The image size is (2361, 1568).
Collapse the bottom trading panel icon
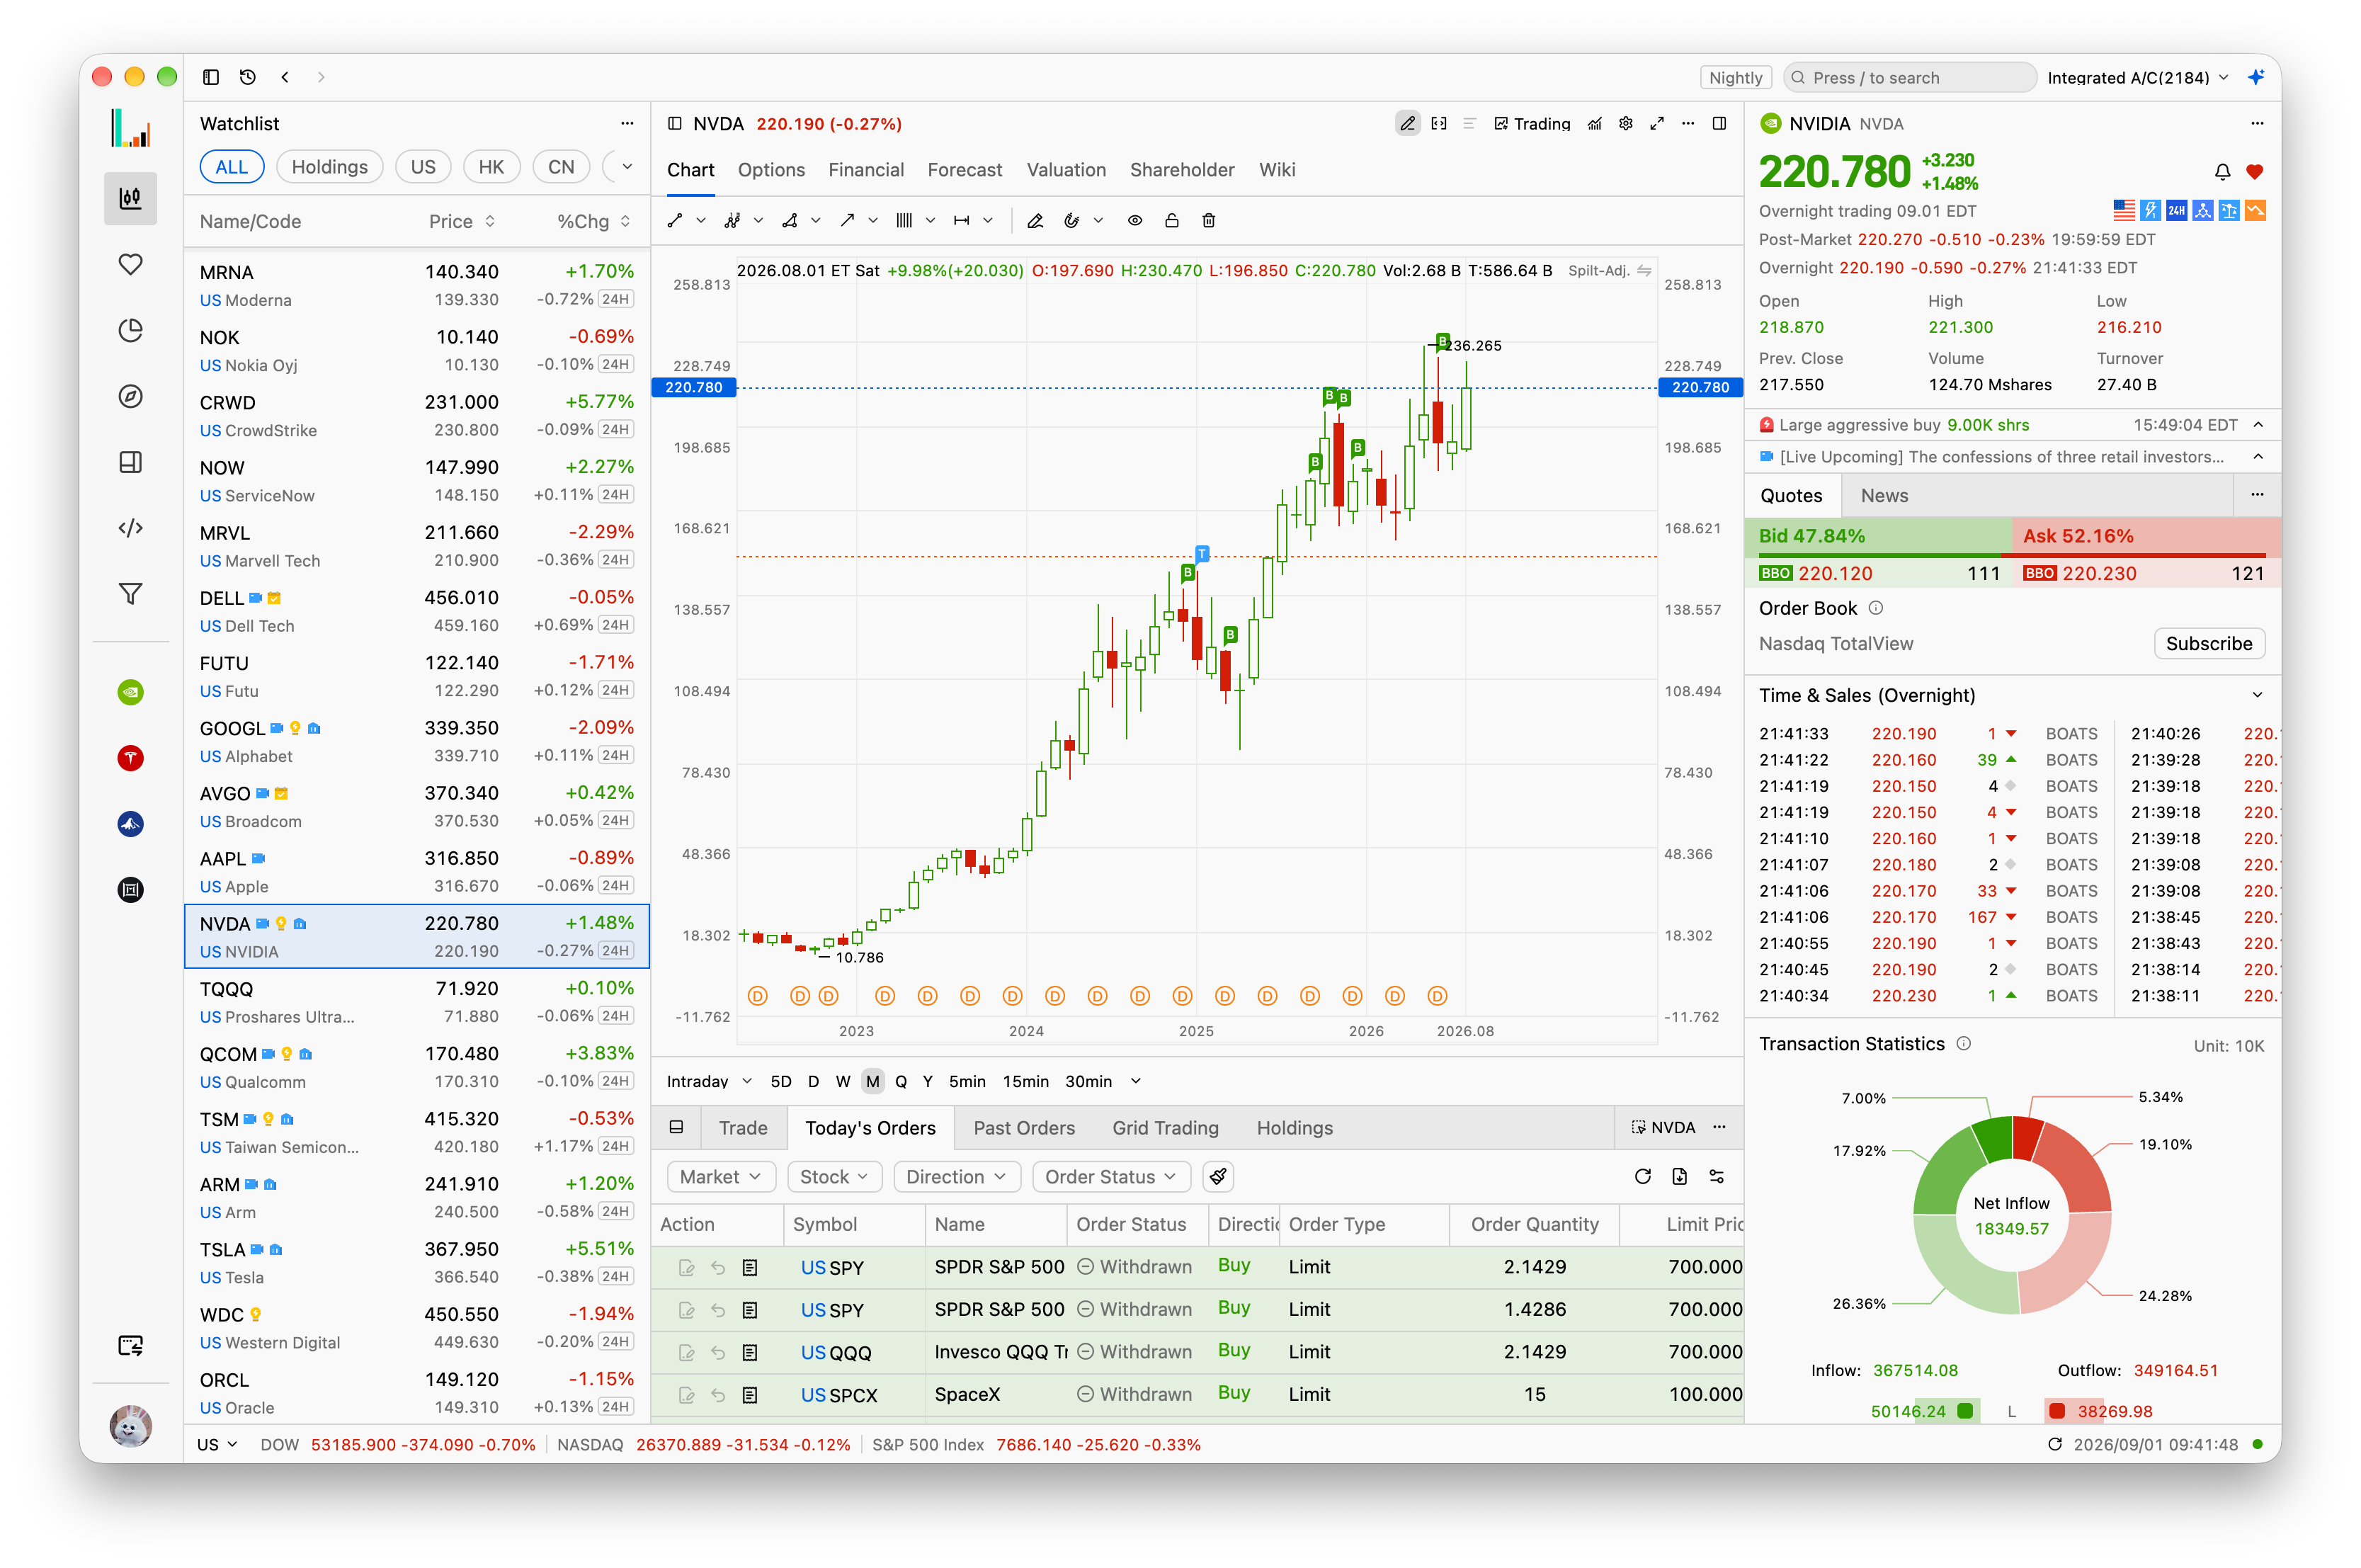(677, 1128)
